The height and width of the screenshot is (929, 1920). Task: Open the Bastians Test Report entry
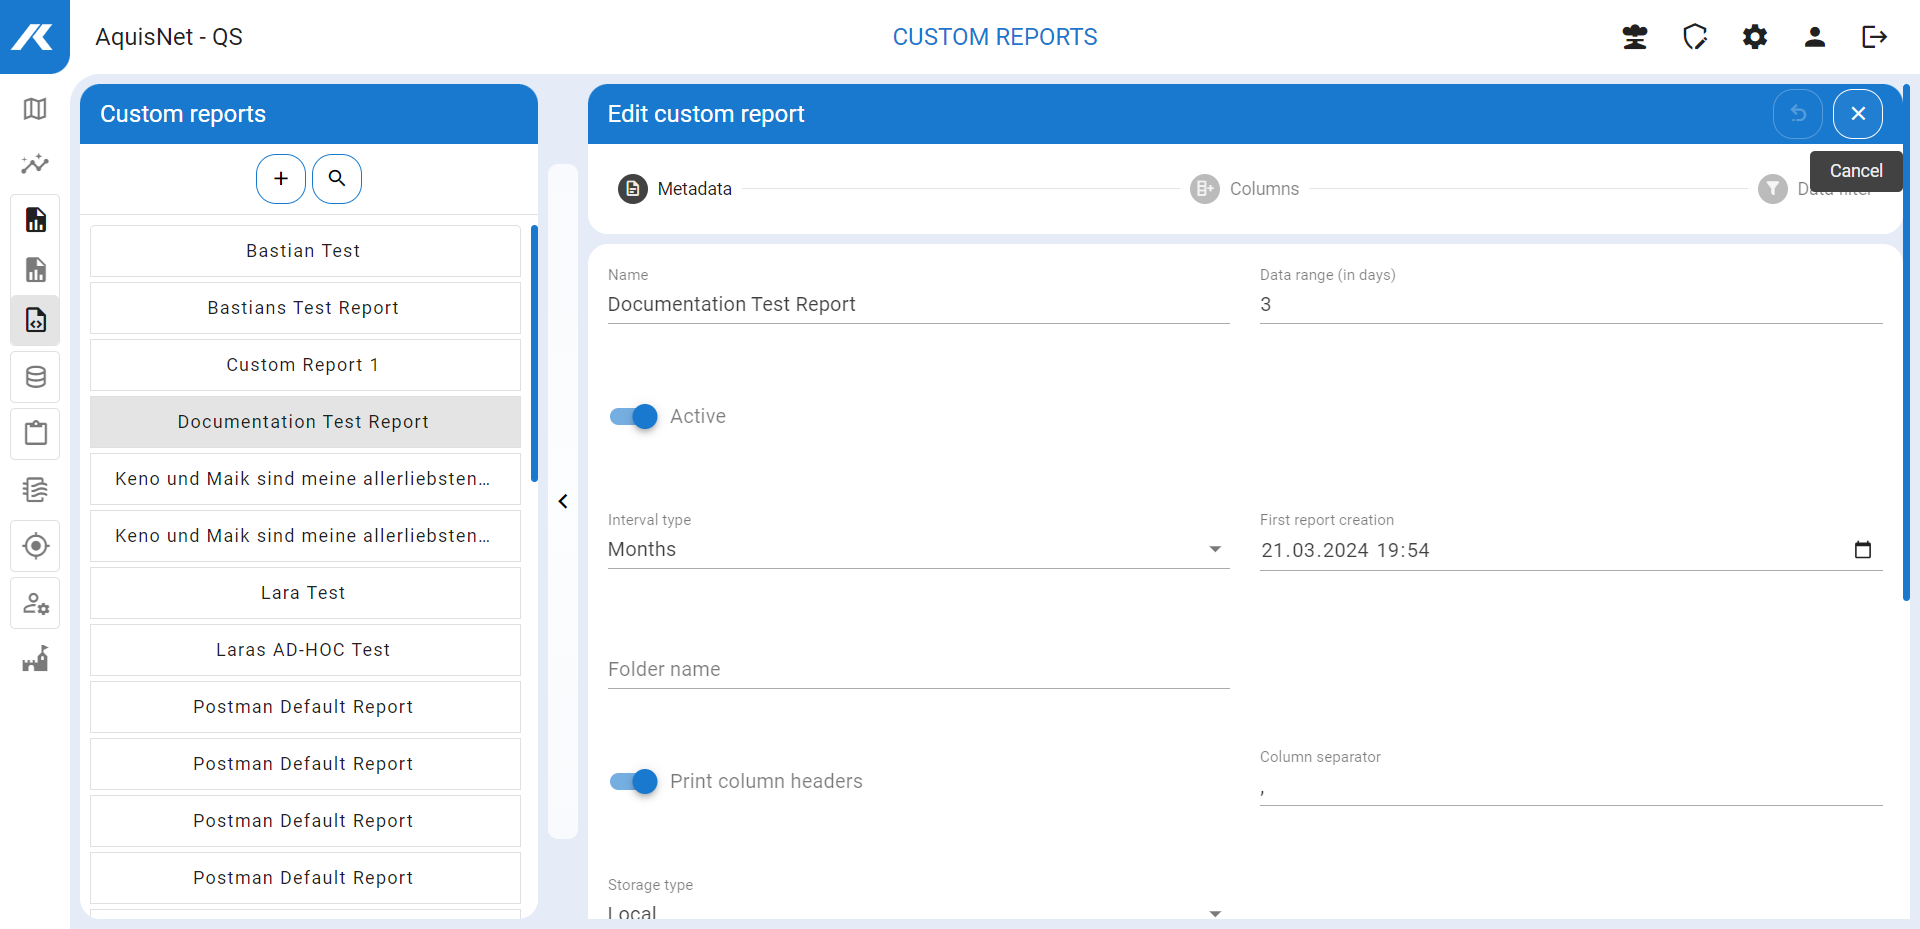(x=304, y=308)
